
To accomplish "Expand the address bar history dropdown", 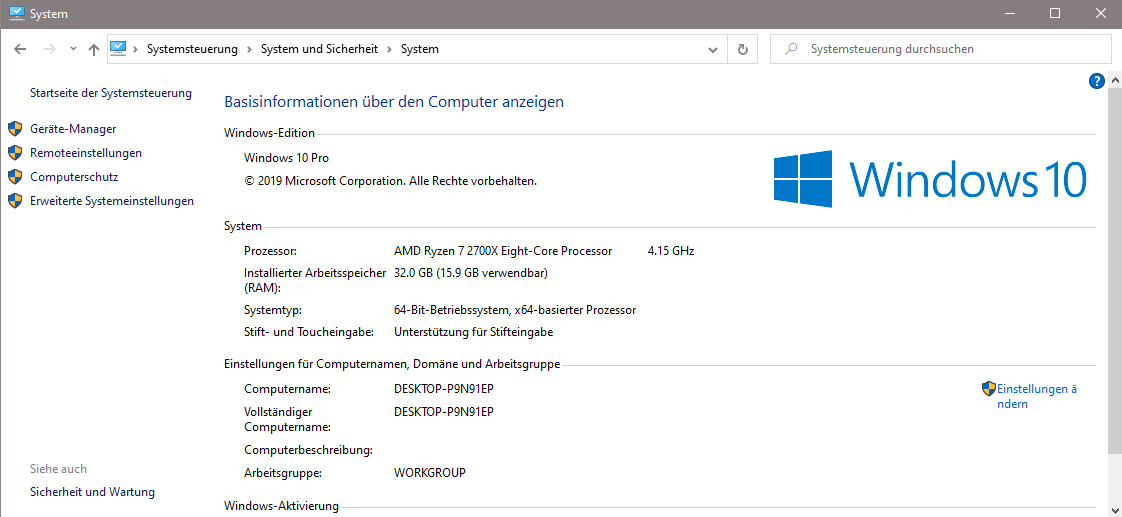I will [x=713, y=49].
